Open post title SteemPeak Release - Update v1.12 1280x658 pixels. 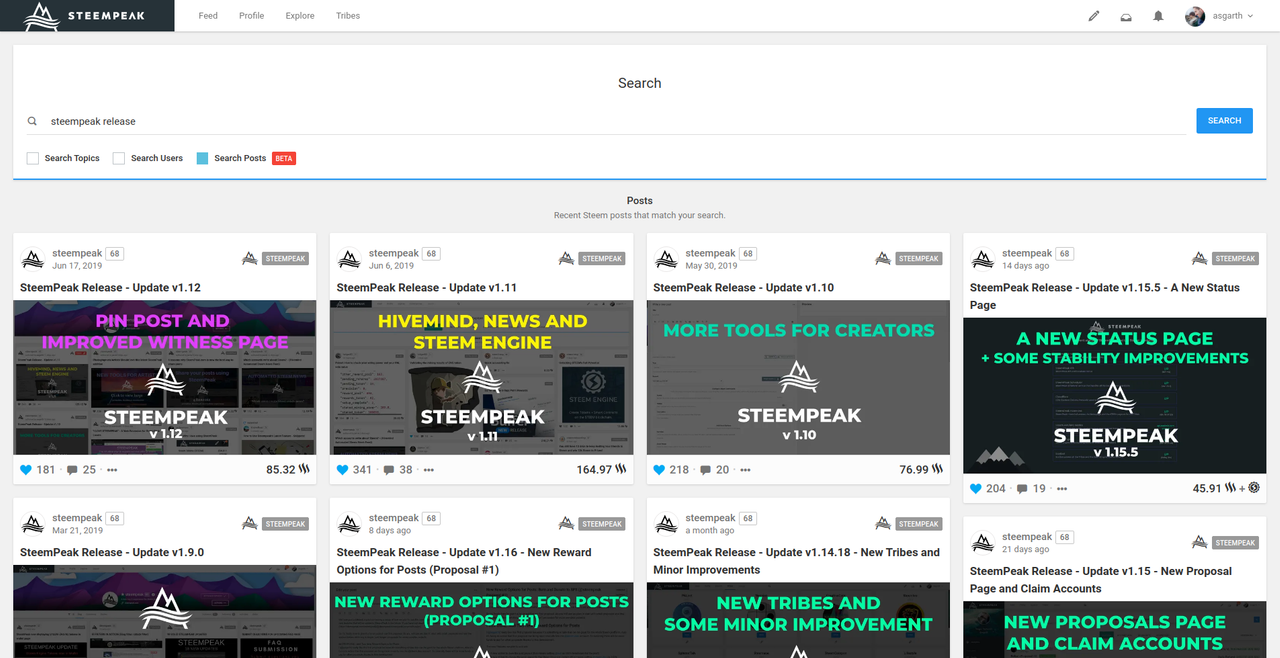110,288
